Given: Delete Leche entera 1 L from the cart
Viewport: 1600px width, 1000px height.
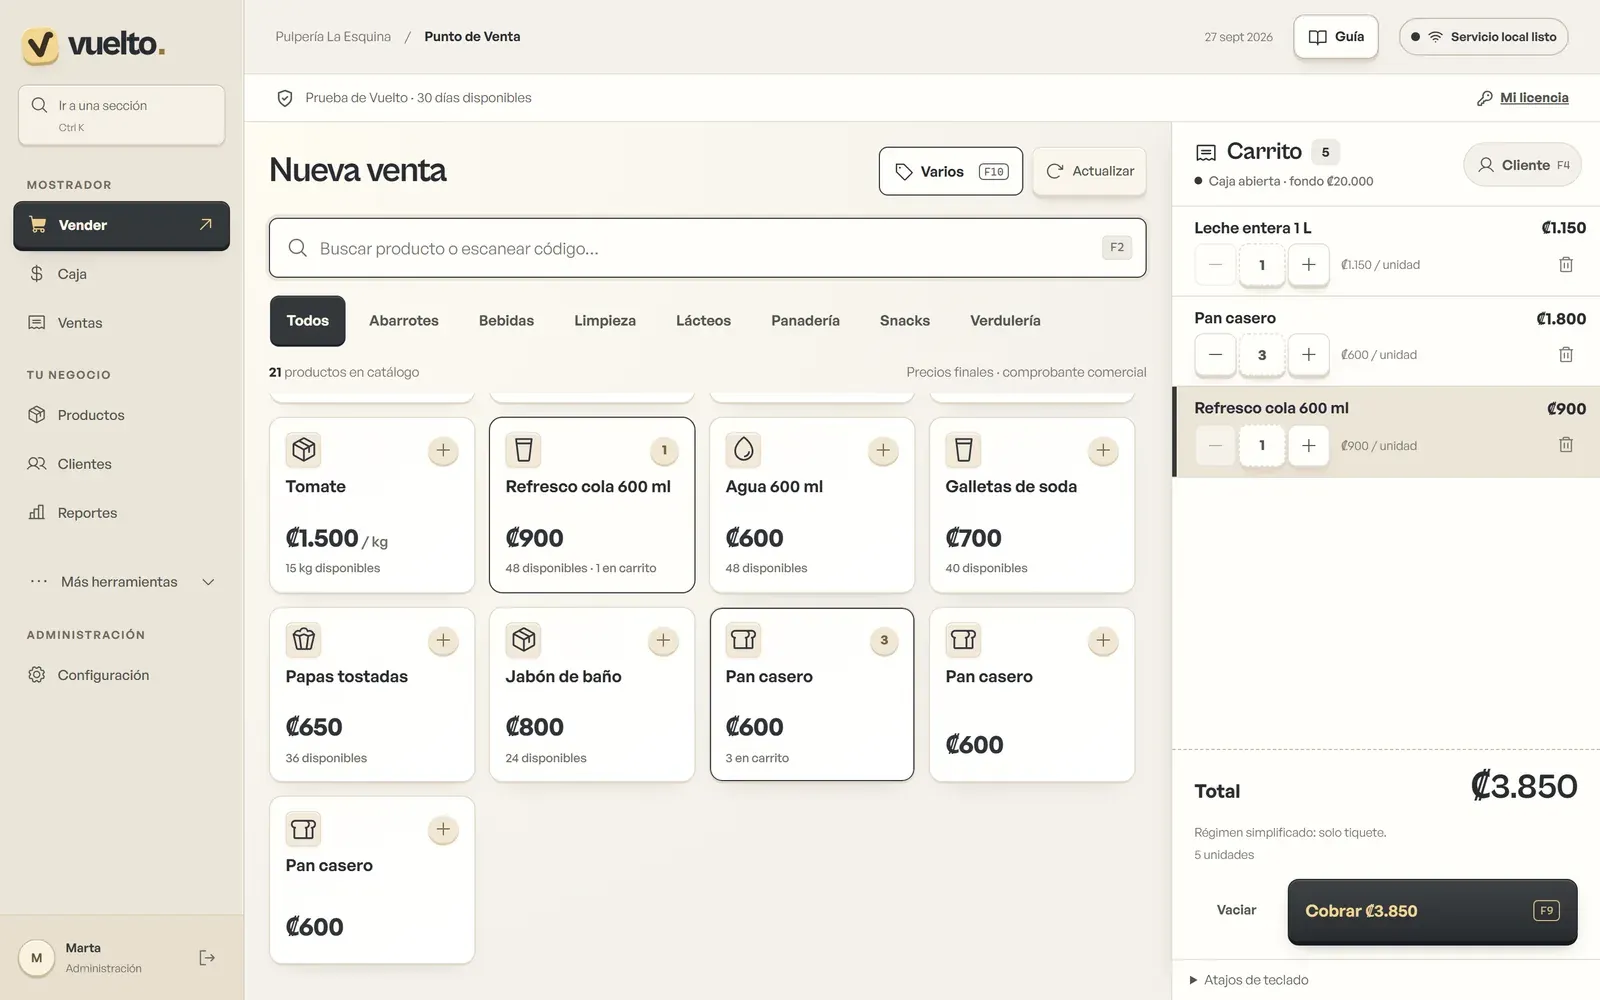Looking at the screenshot, I should tap(1566, 265).
